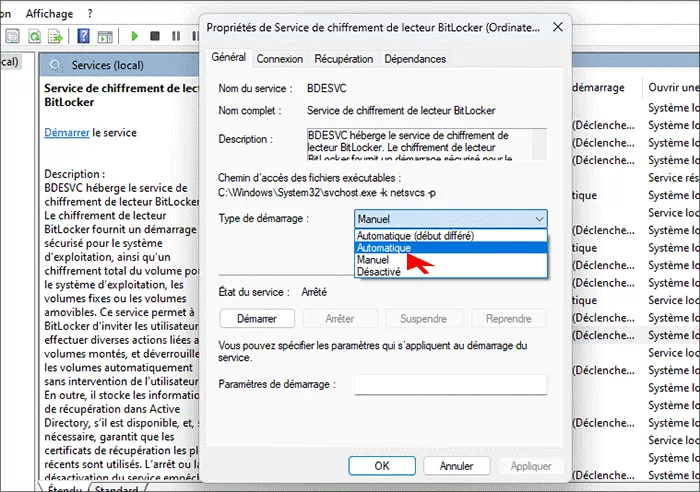Click the BDESVC service name text

pyautogui.click(x=326, y=88)
